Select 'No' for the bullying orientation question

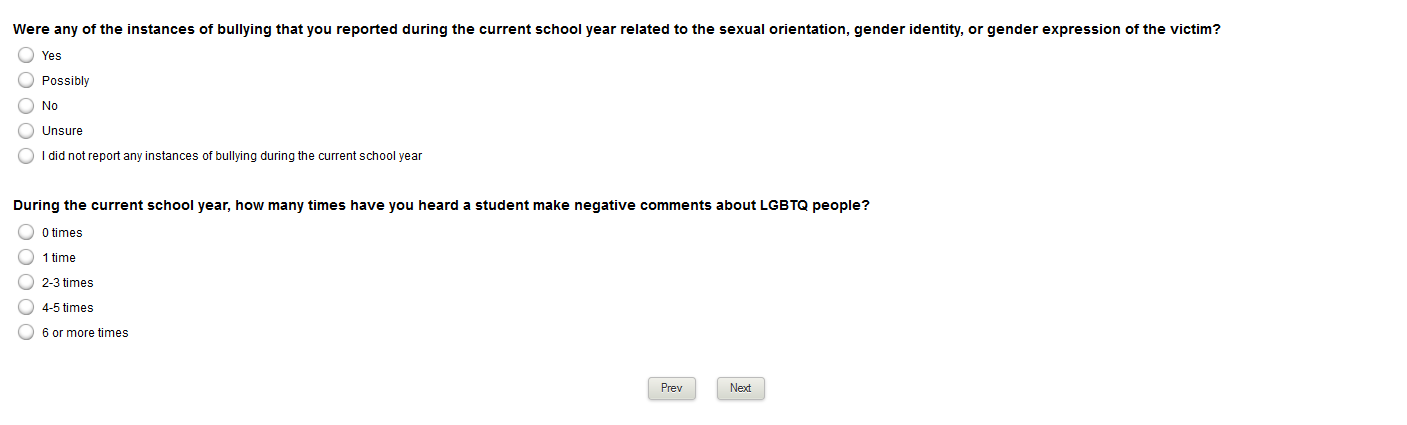click(x=26, y=106)
